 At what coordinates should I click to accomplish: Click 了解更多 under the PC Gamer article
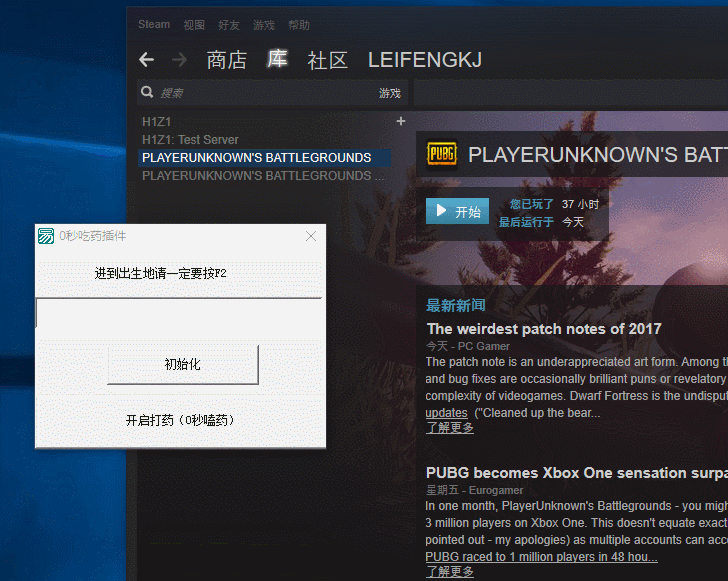coord(450,428)
